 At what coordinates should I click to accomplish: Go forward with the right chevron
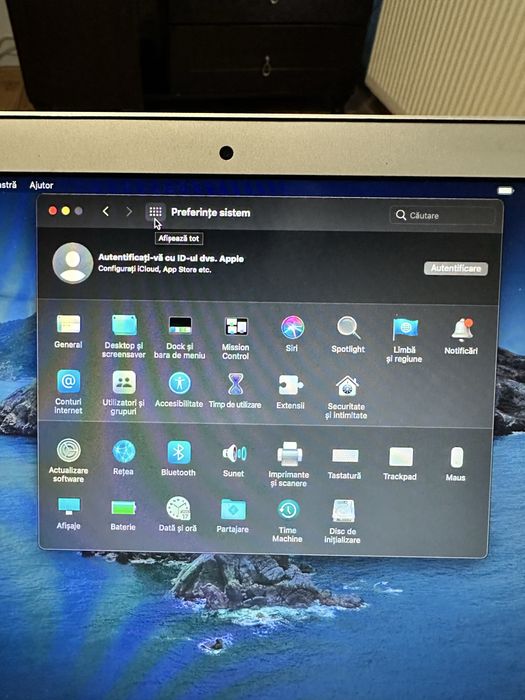point(129,212)
